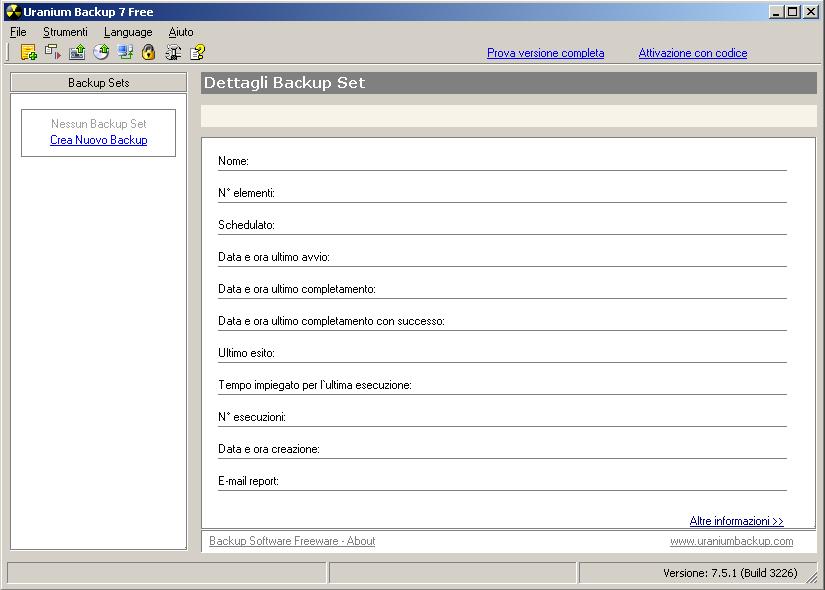Click the restore from disk toolbar icon

[77, 52]
